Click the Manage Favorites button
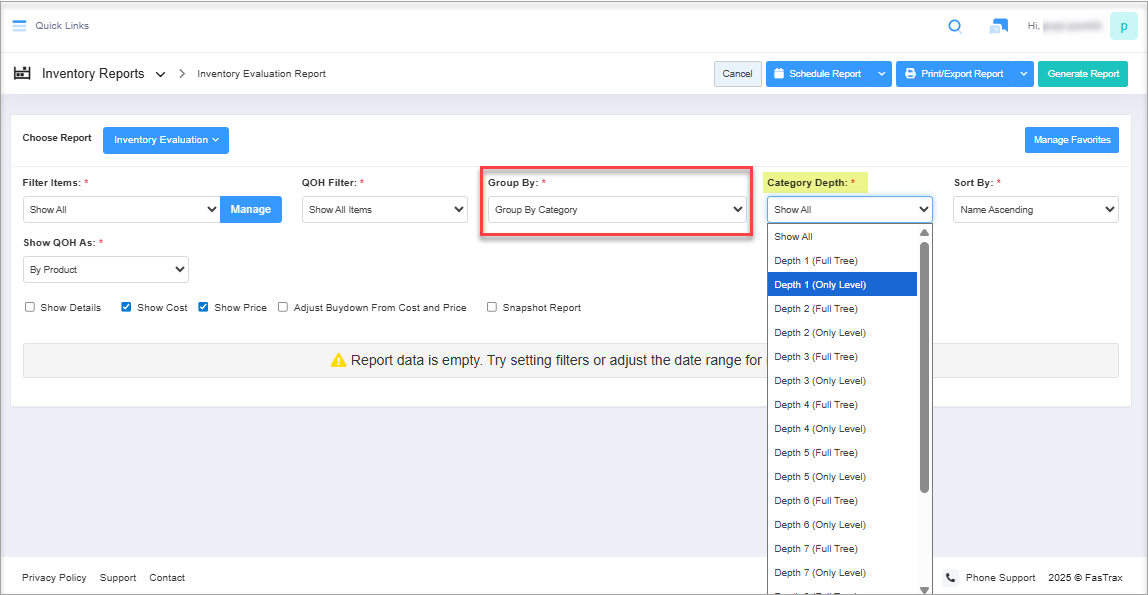Image resolution: width=1148 pixels, height=595 pixels. [1071, 140]
